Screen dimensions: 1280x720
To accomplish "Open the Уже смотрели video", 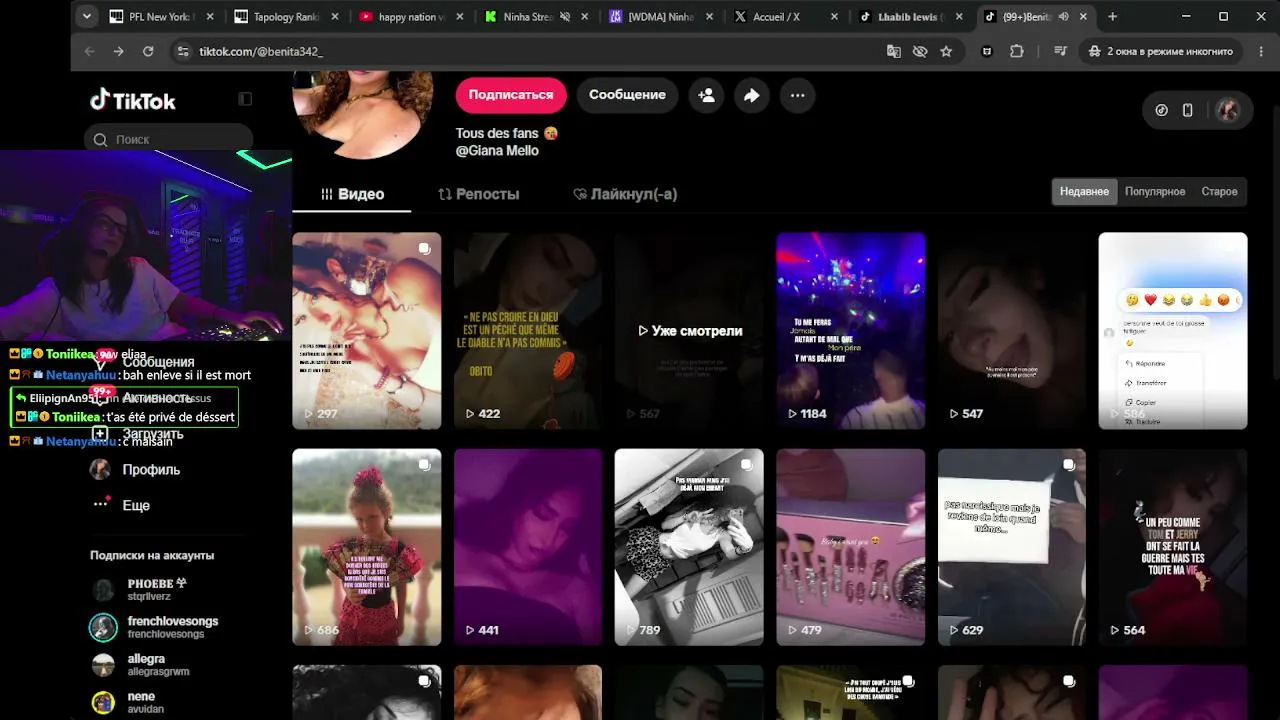I will pos(689,331).
